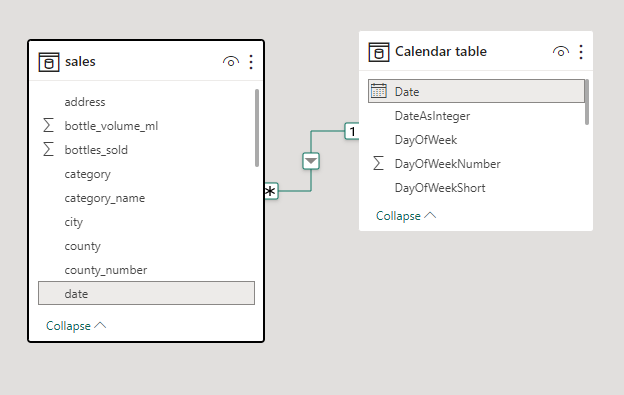Toggle visibility eye on Calendar table
Image resolution: width=624 pixels, height=395 pixels.
561,52
